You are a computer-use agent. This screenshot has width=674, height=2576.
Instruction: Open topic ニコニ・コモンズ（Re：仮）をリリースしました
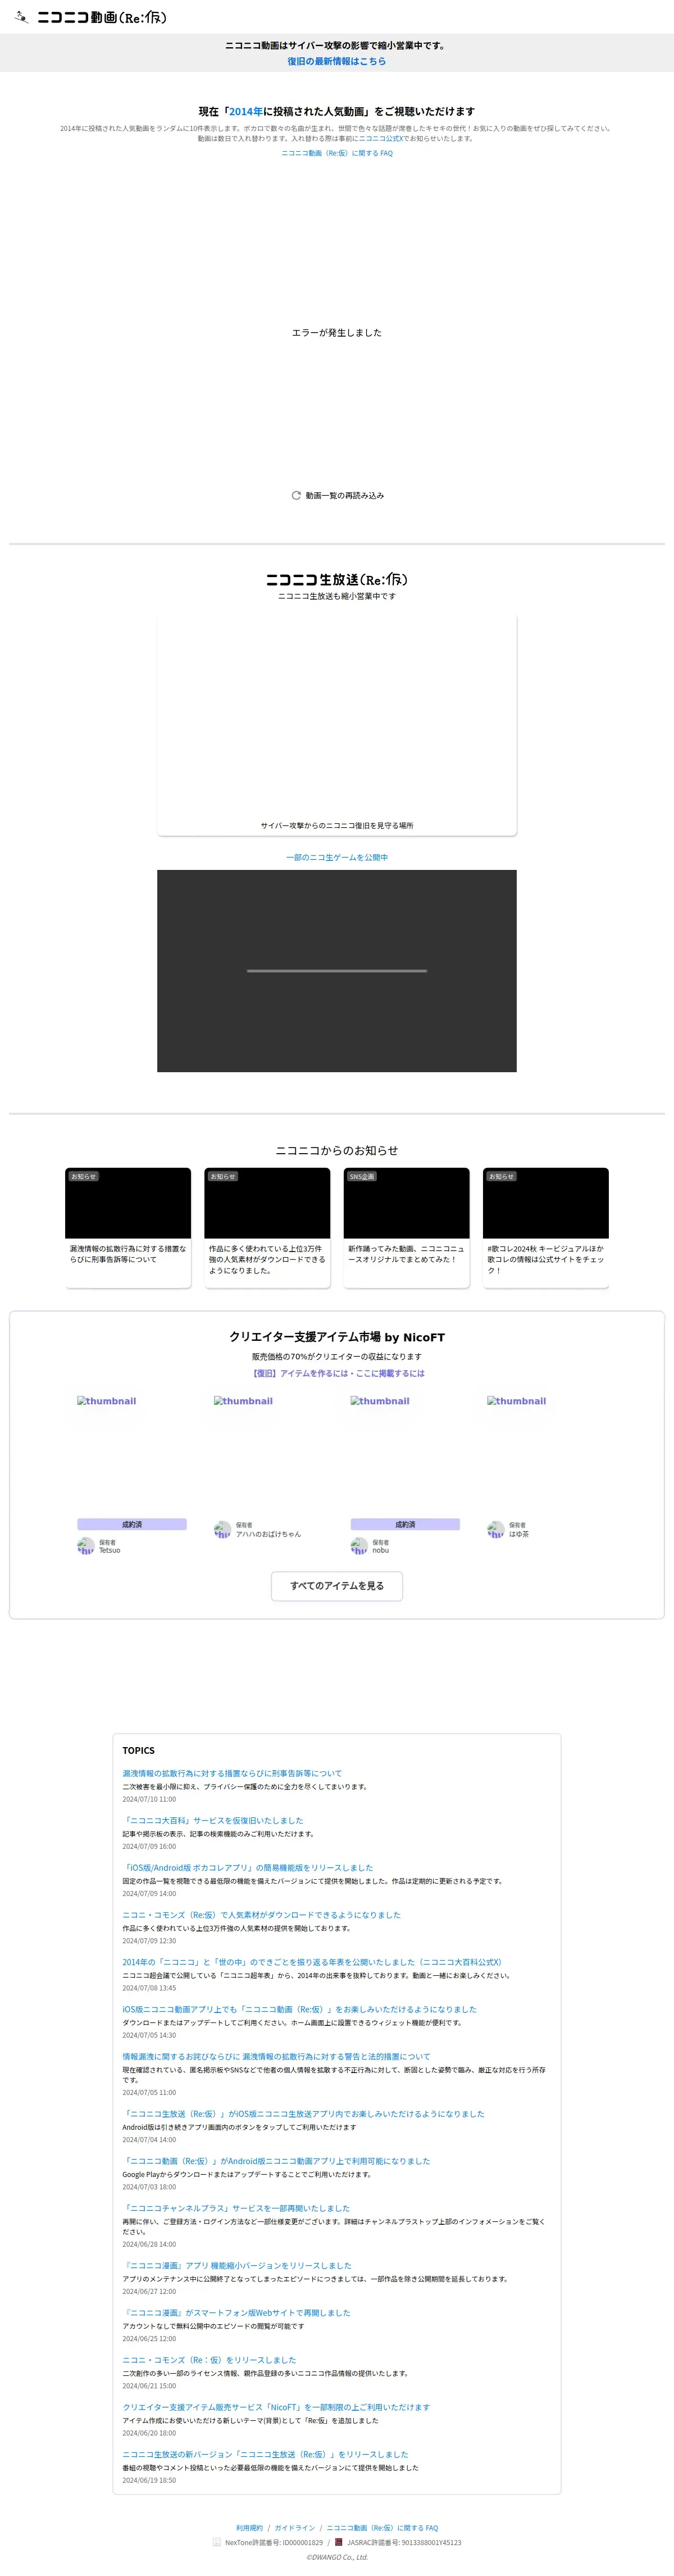pos(210,2360)
